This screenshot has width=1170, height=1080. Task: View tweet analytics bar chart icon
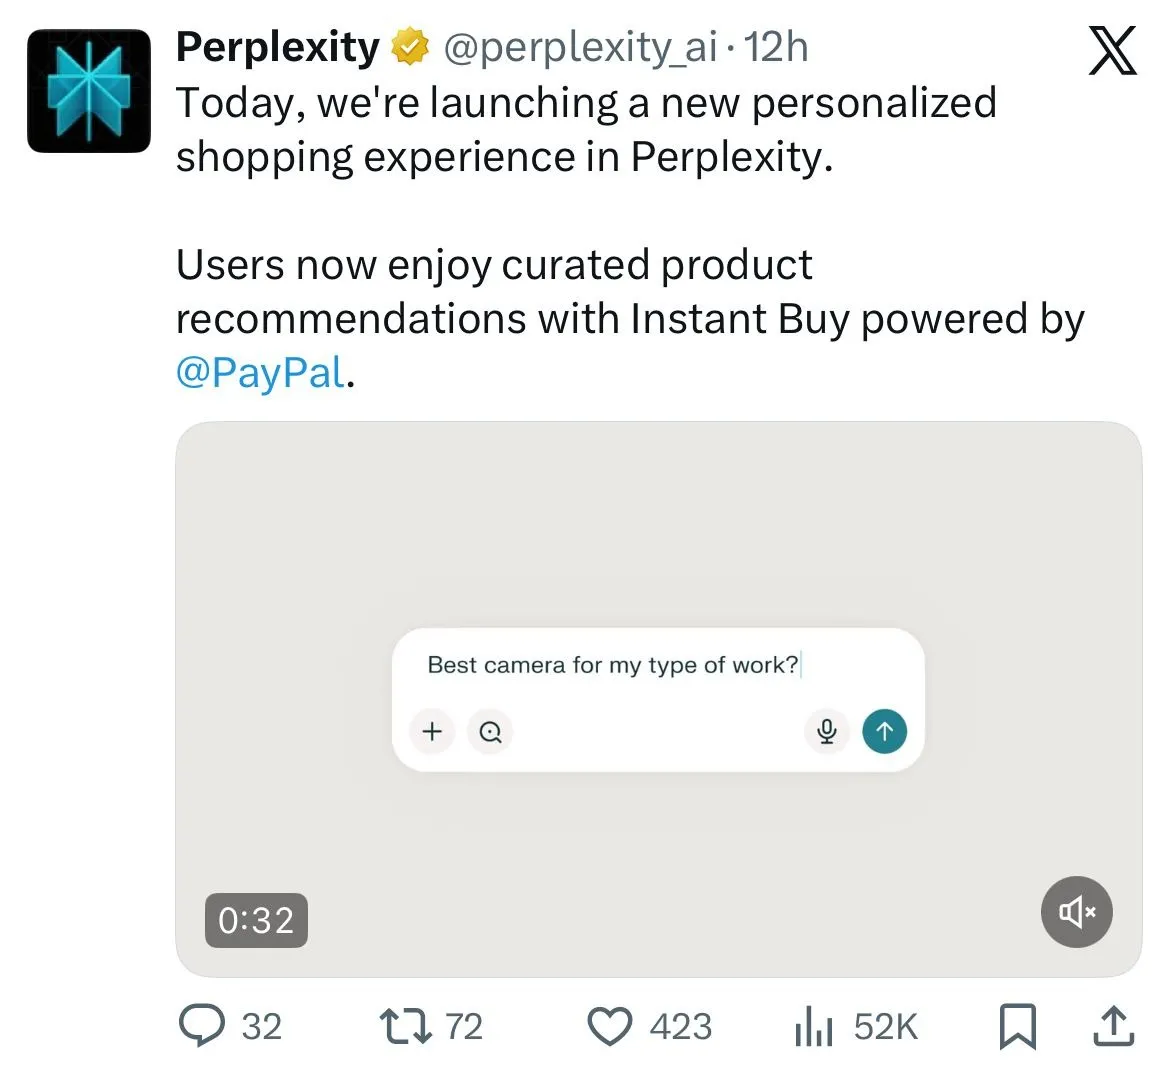[x=813, y=1027]
